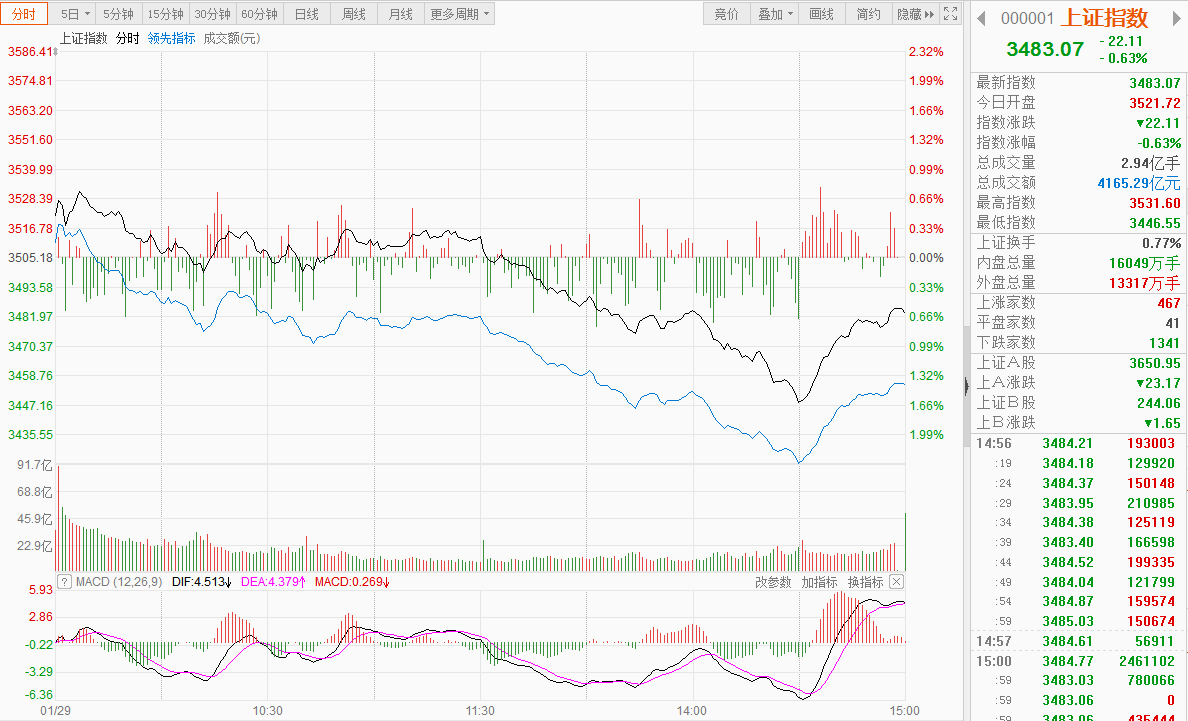Select the 15分钟 chart period
This screenshot has height=721, width=1188.
pos(165,14)
